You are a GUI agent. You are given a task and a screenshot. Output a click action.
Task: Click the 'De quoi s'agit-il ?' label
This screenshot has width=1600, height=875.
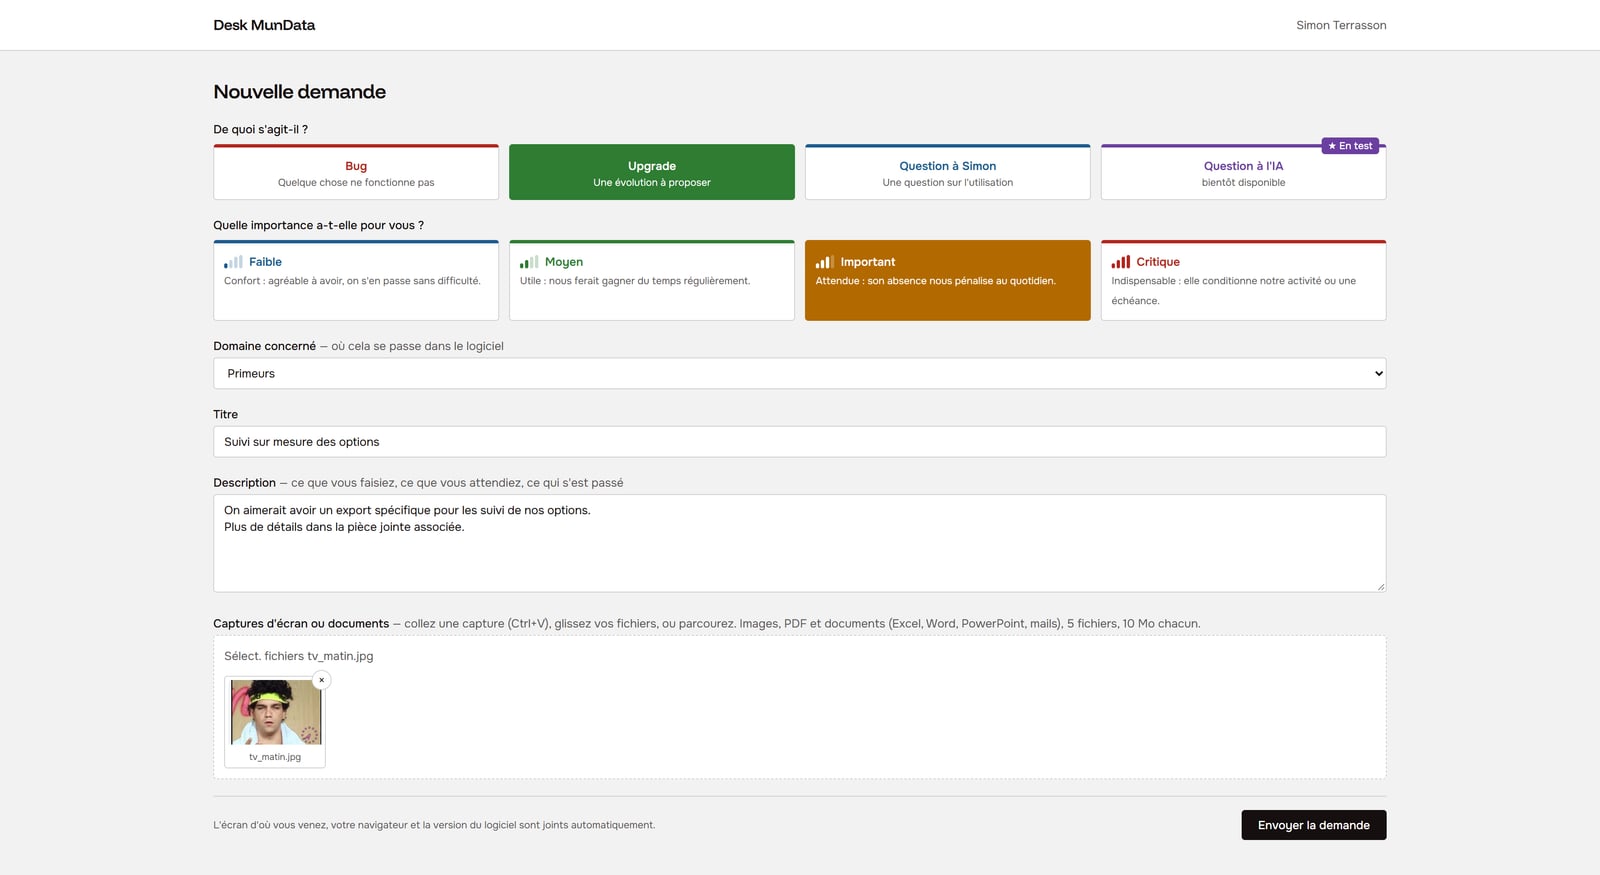click(261, 129)
